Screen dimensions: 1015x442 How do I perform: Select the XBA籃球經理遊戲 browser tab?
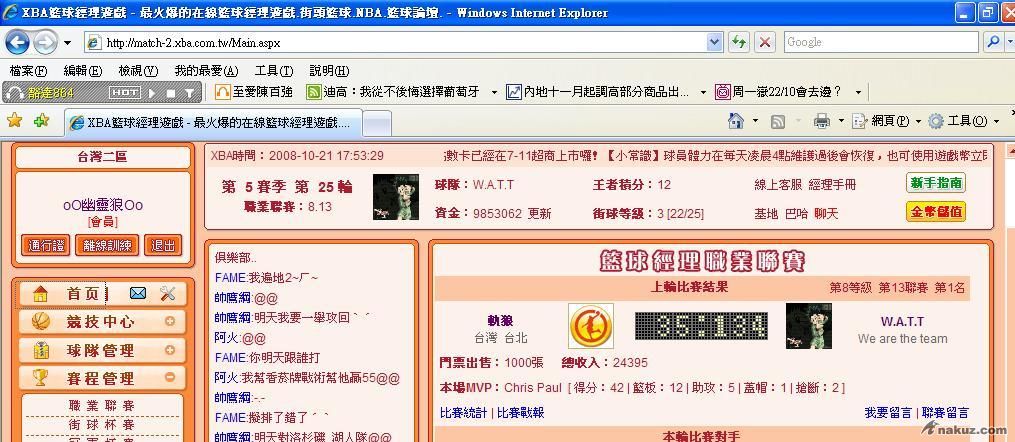click(212, 122)
